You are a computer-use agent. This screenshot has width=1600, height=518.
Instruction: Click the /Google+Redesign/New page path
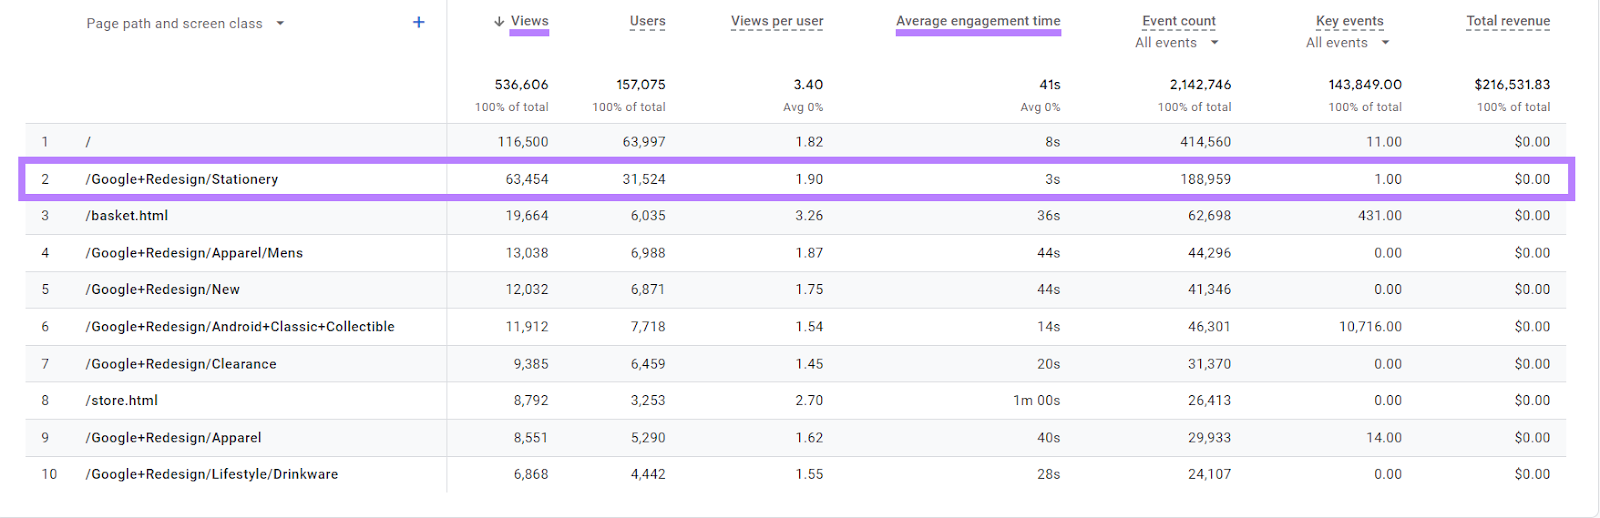[x=163, y=289]
